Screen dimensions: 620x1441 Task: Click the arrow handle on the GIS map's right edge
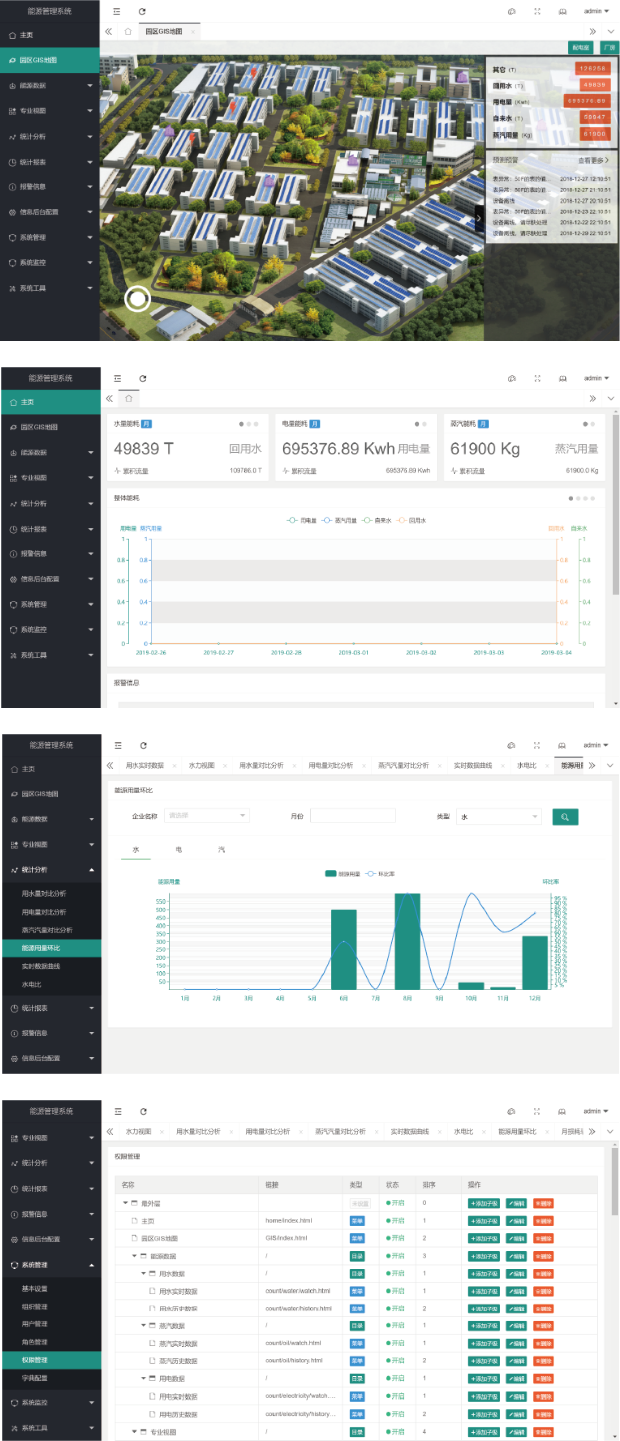pyautogui.click(x=478, y=217)
